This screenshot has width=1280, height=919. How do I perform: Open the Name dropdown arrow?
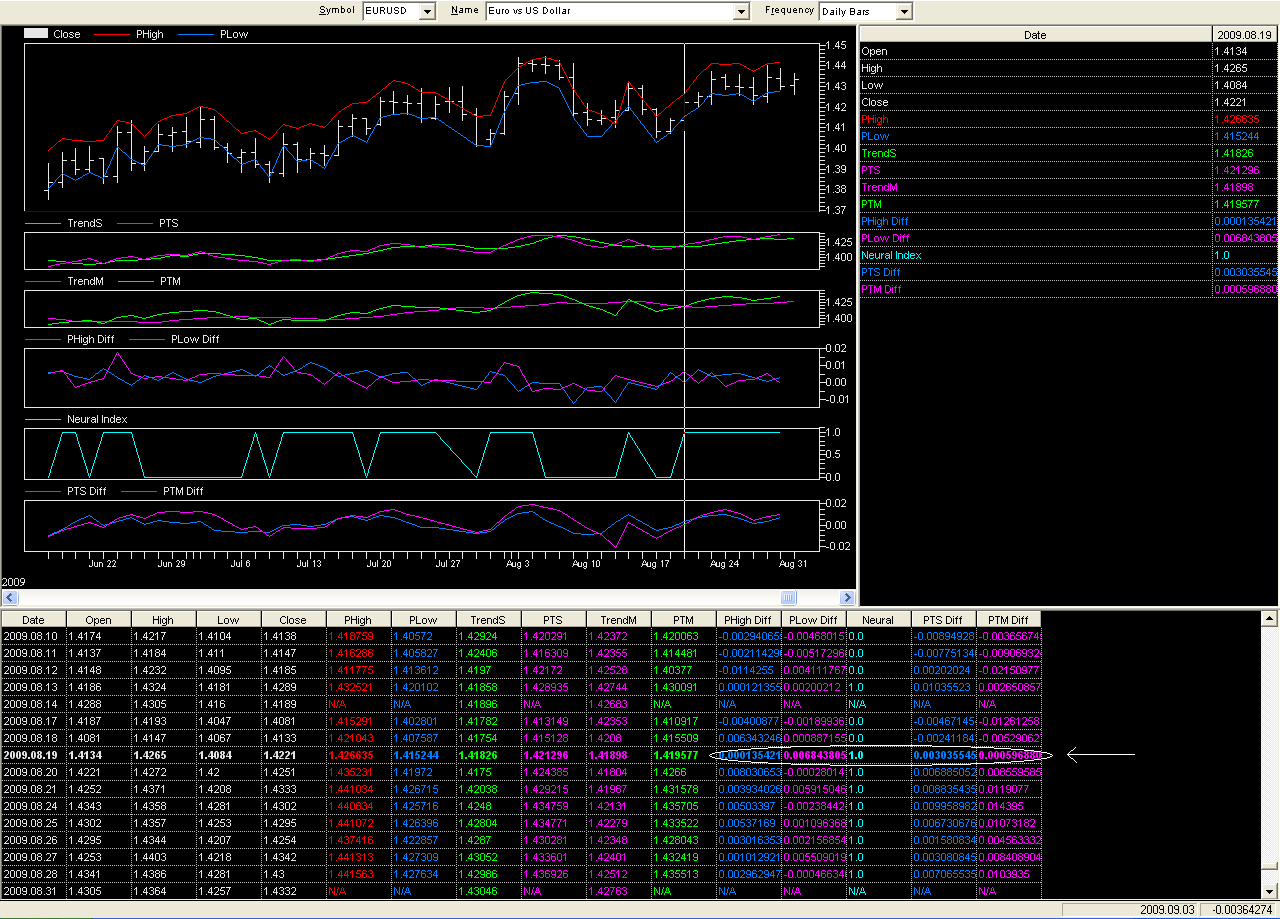(x=741, y=11)
